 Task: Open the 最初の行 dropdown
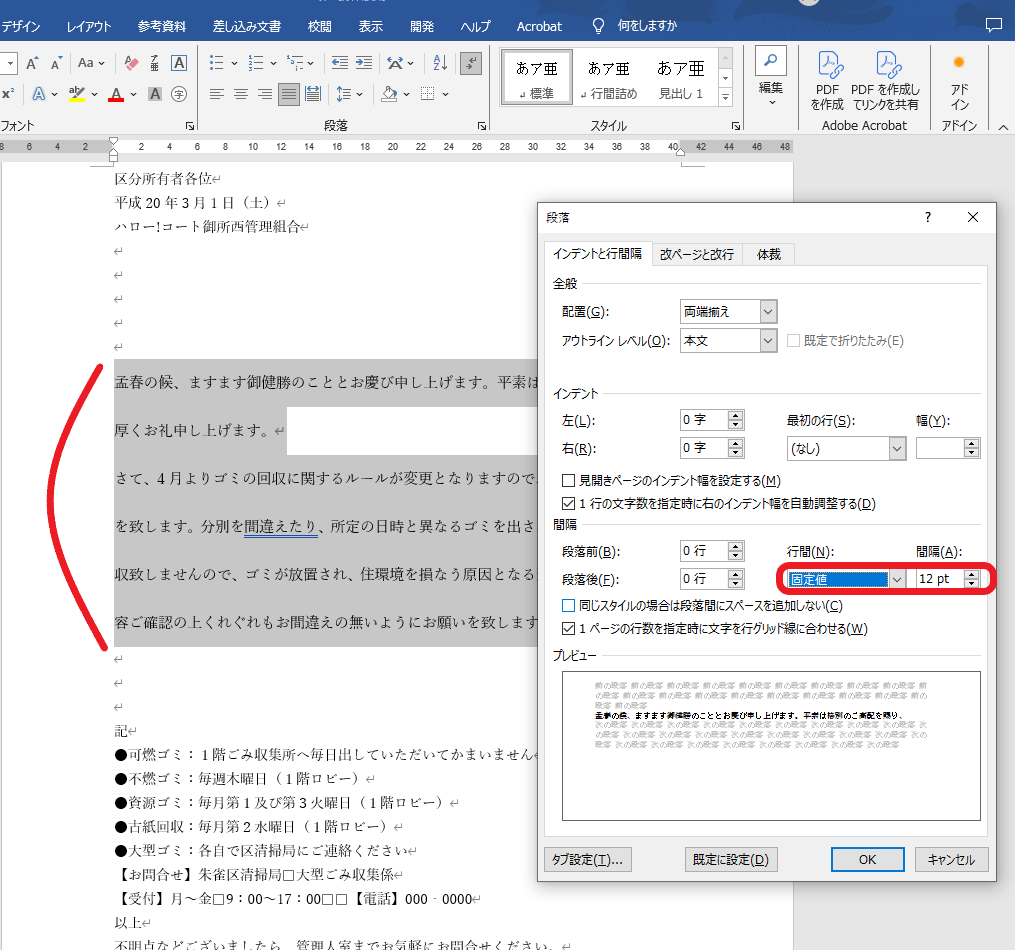pyautogui.click(x=897, y=448)
